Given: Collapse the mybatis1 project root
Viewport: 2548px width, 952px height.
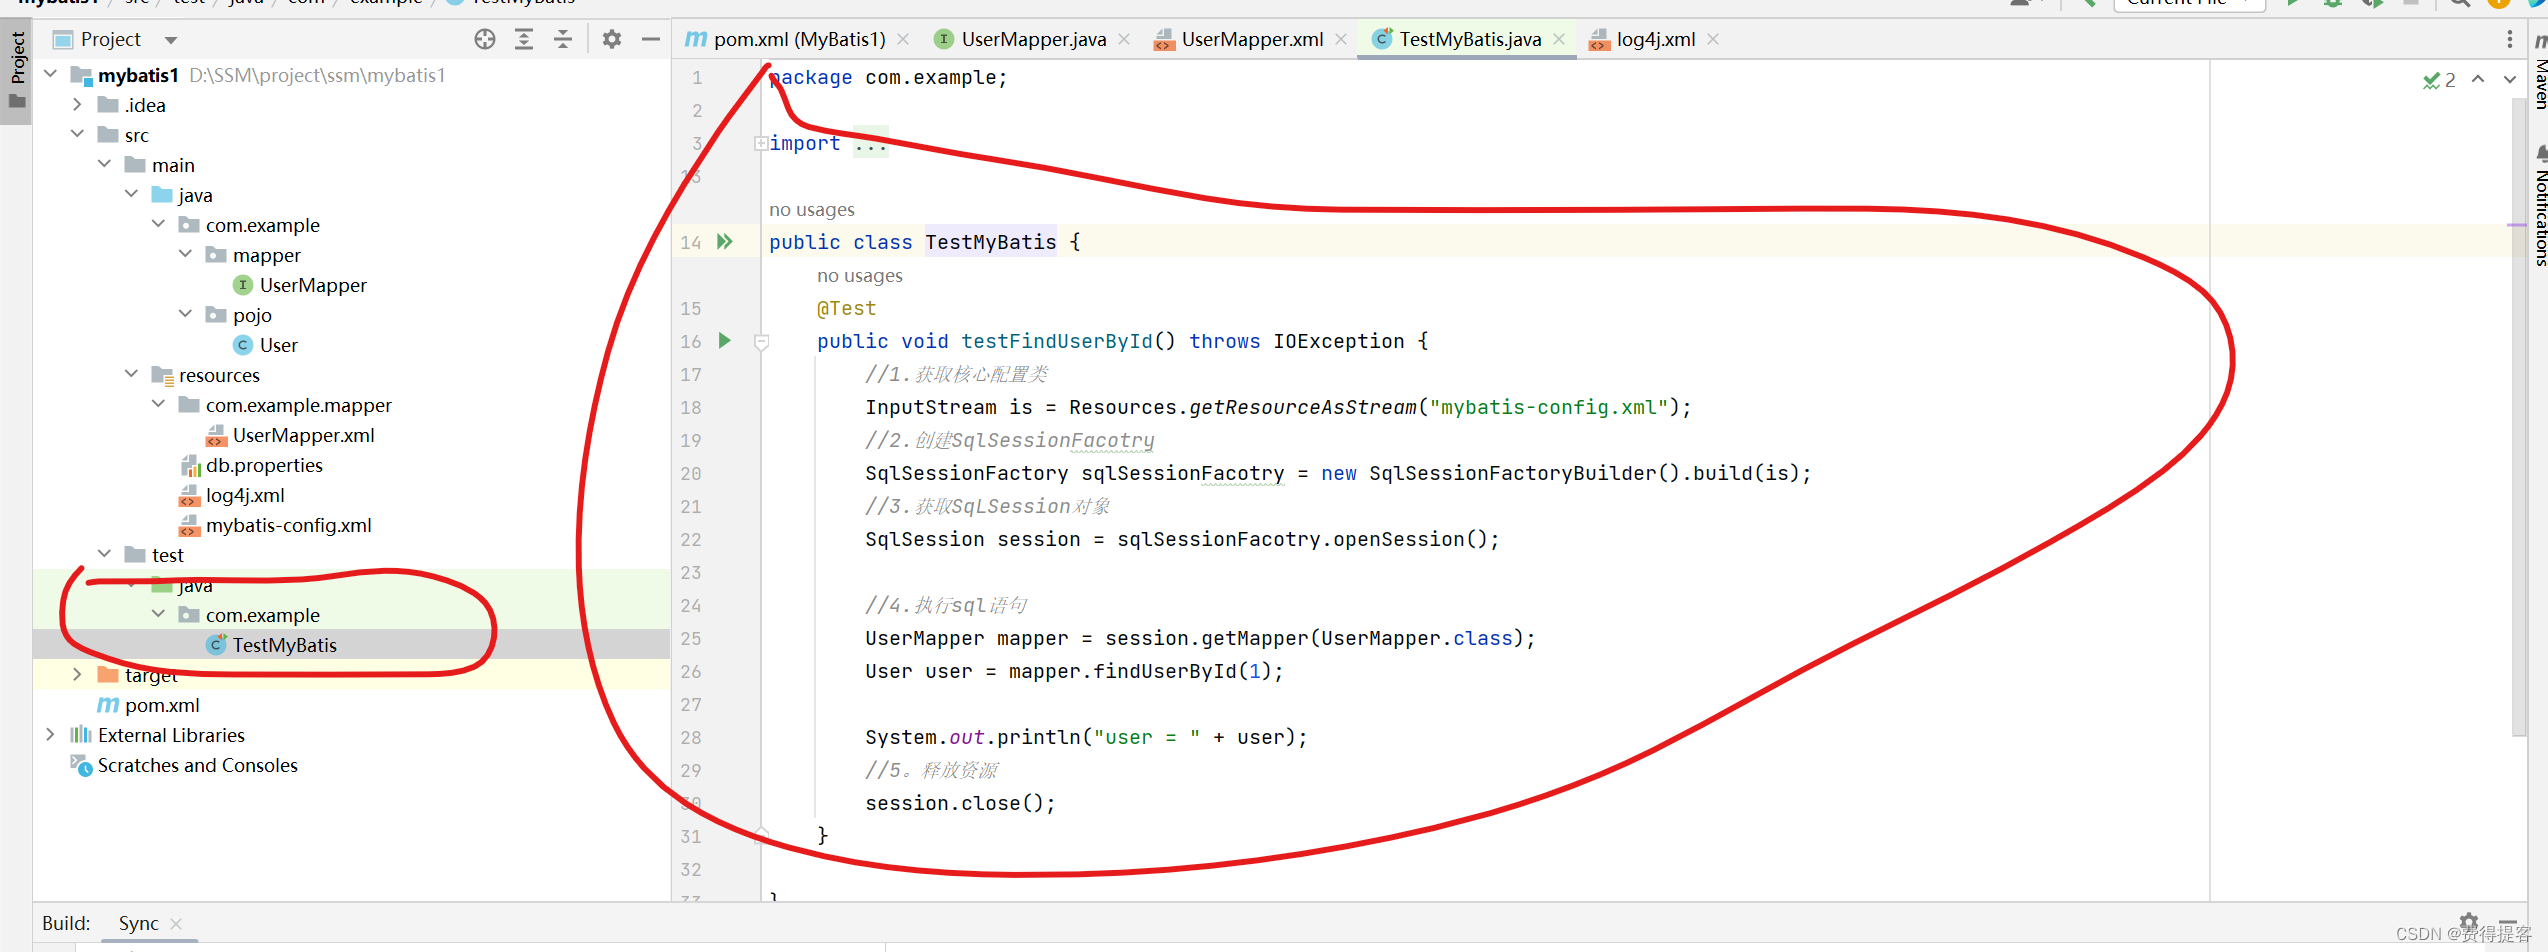Looking at the screenshot, I should pos(50,75).
